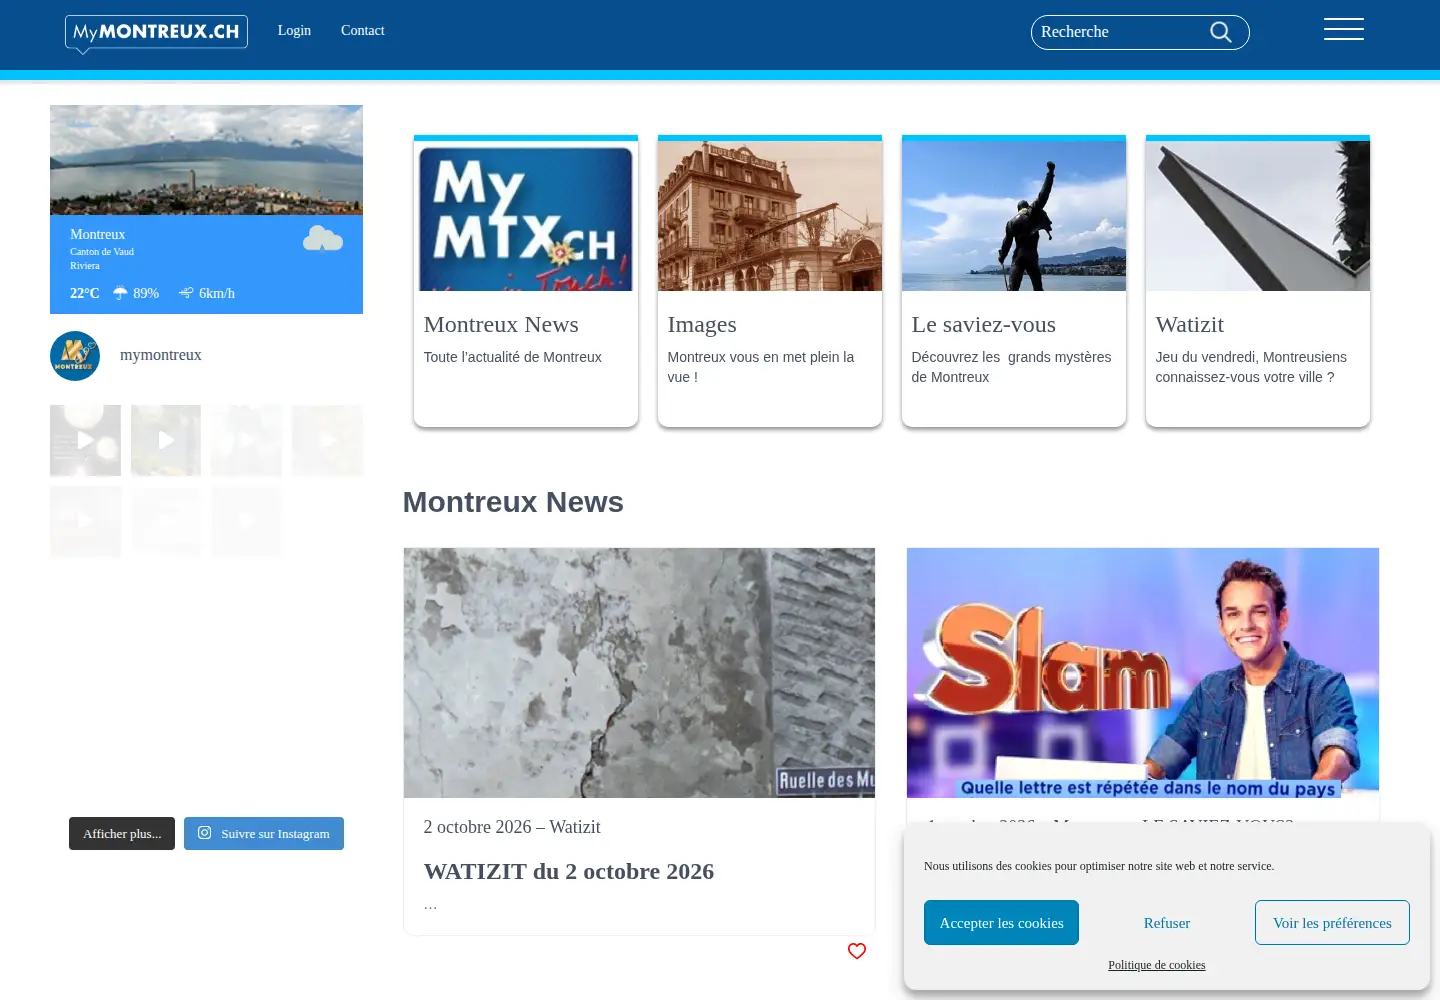
Task: Click the search magnifier icon
Action: [x=1221, y=32]
